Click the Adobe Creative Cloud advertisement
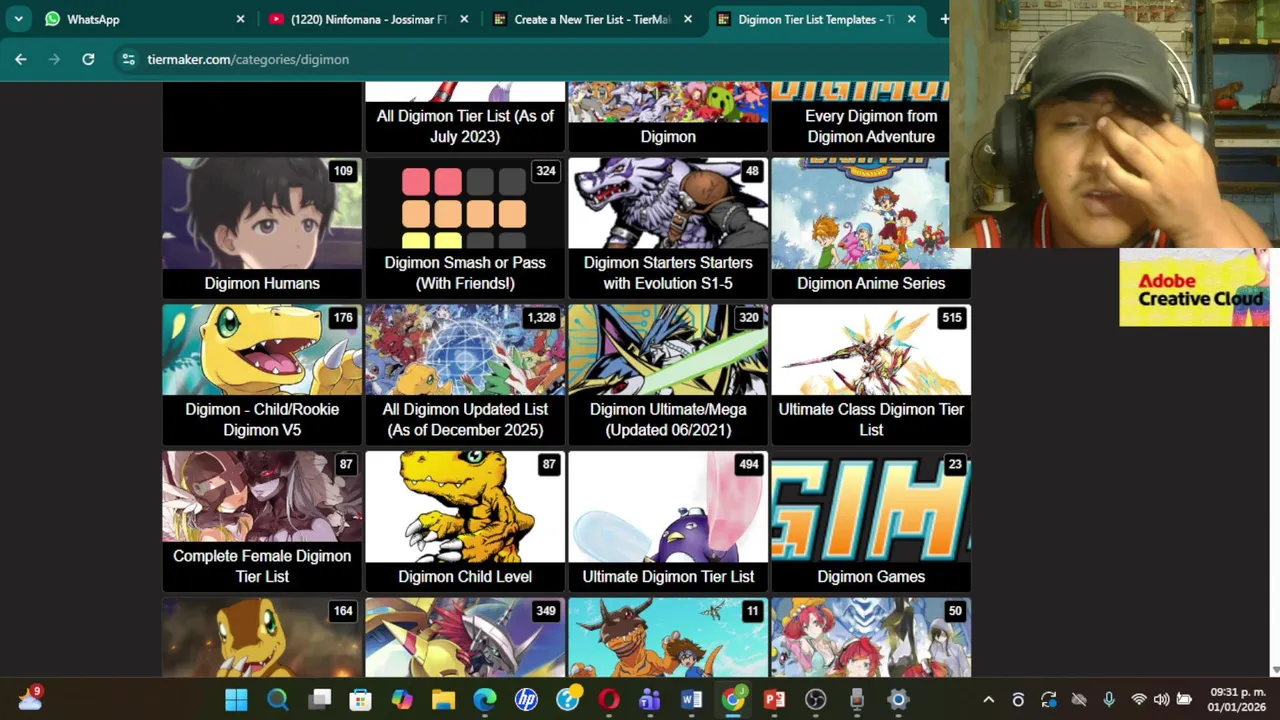1280x720 pixels. pos(1194,288)
